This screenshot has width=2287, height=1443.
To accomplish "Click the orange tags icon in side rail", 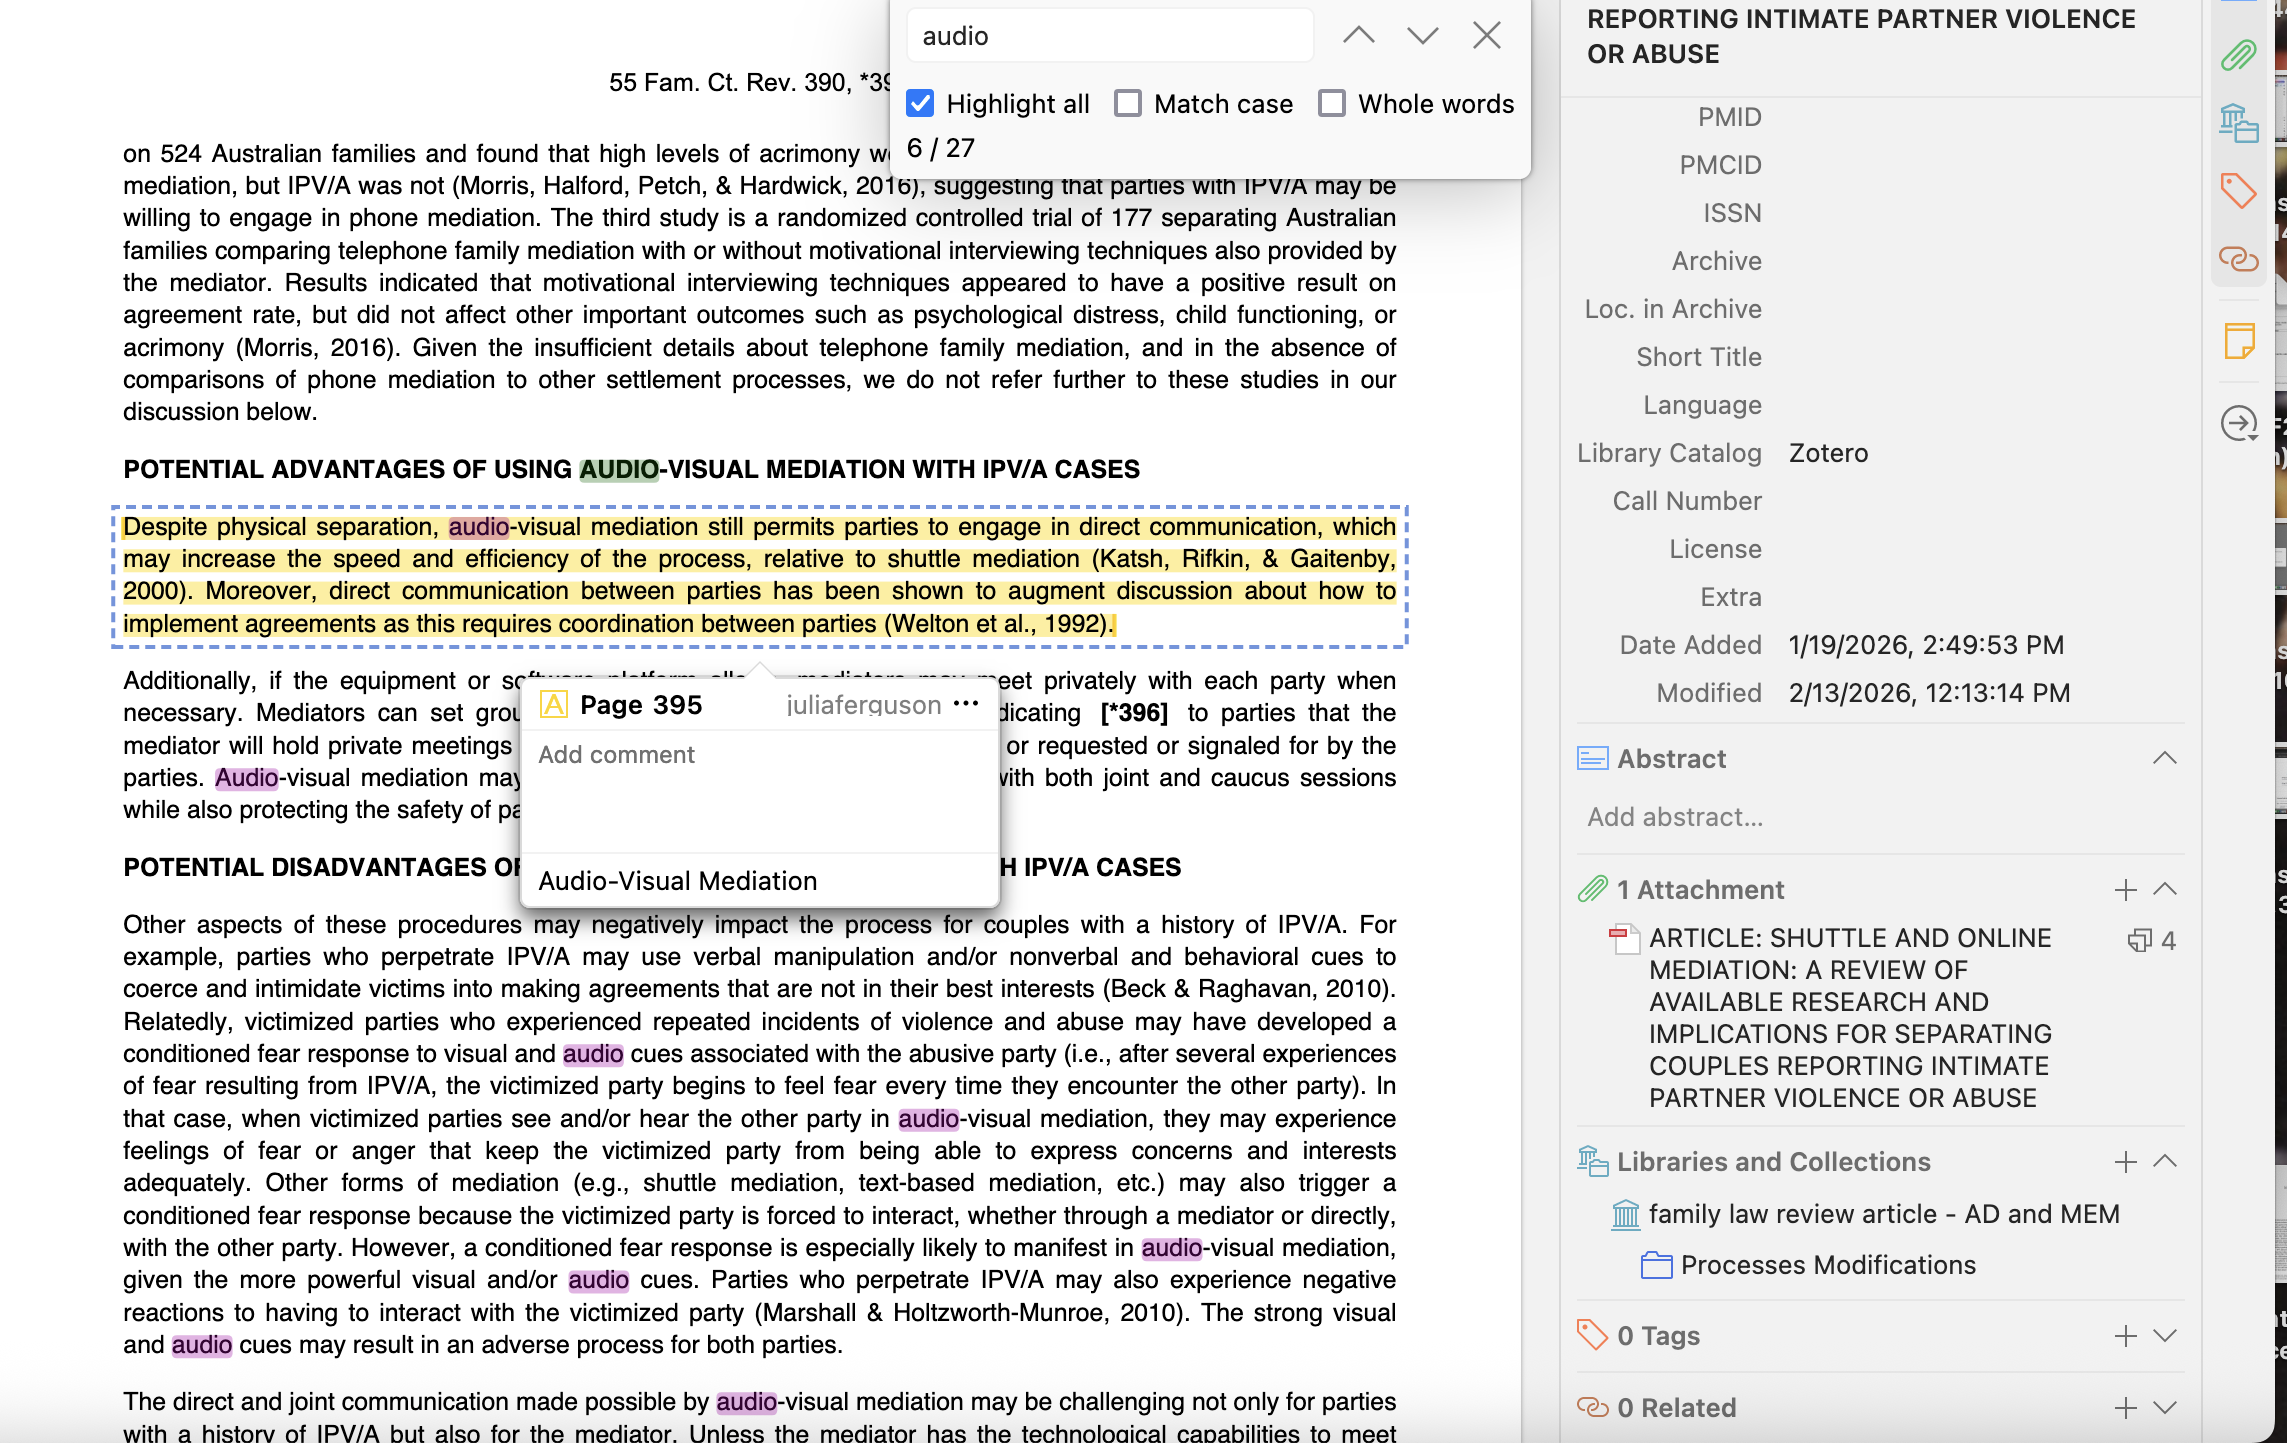I will (2238, 190).
